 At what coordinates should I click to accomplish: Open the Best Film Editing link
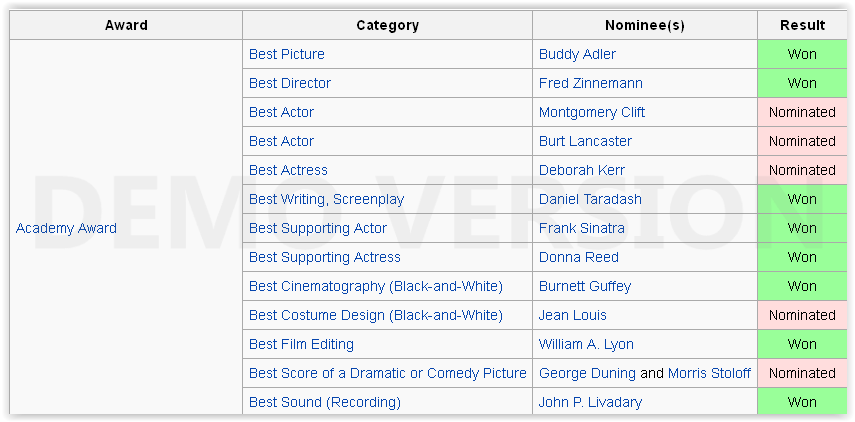301,344
